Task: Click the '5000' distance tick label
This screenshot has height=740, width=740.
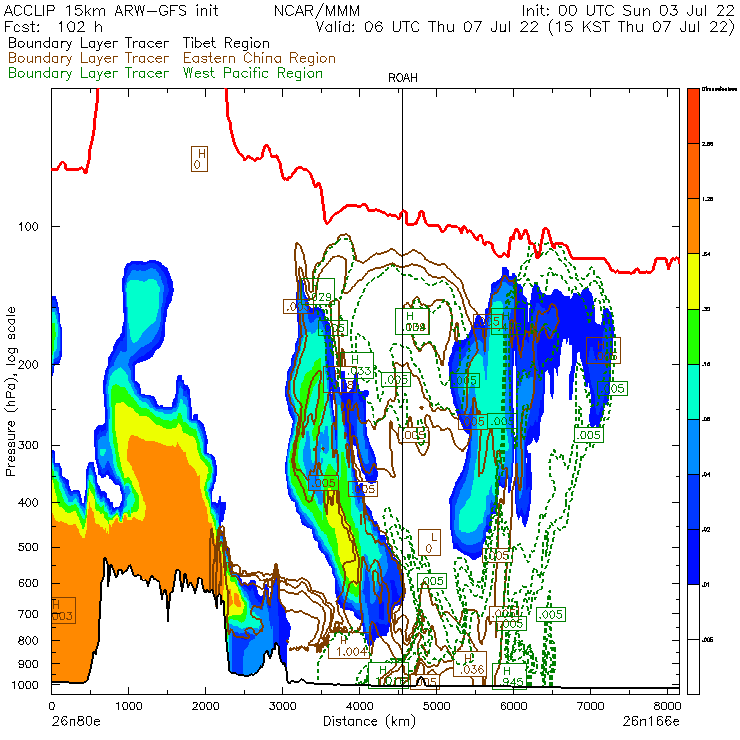Action: click(436, 706)
